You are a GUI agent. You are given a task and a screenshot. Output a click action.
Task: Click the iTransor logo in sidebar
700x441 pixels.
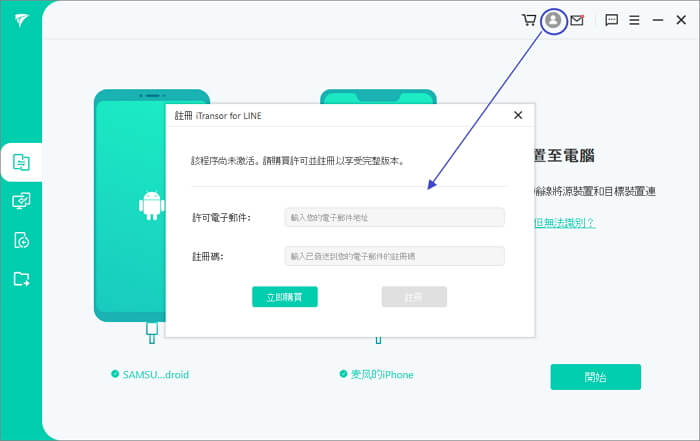(x=21, y=20)
